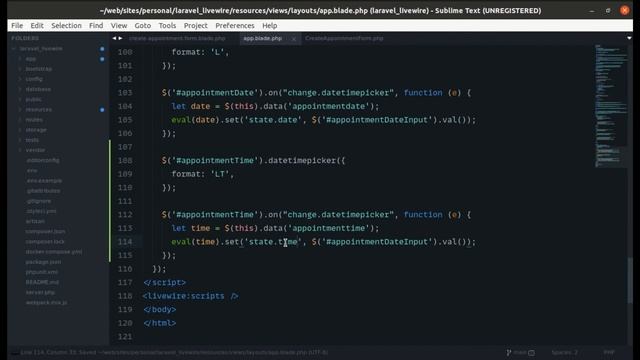
Task: Open the artisan file
Action: tap(35, 221)
